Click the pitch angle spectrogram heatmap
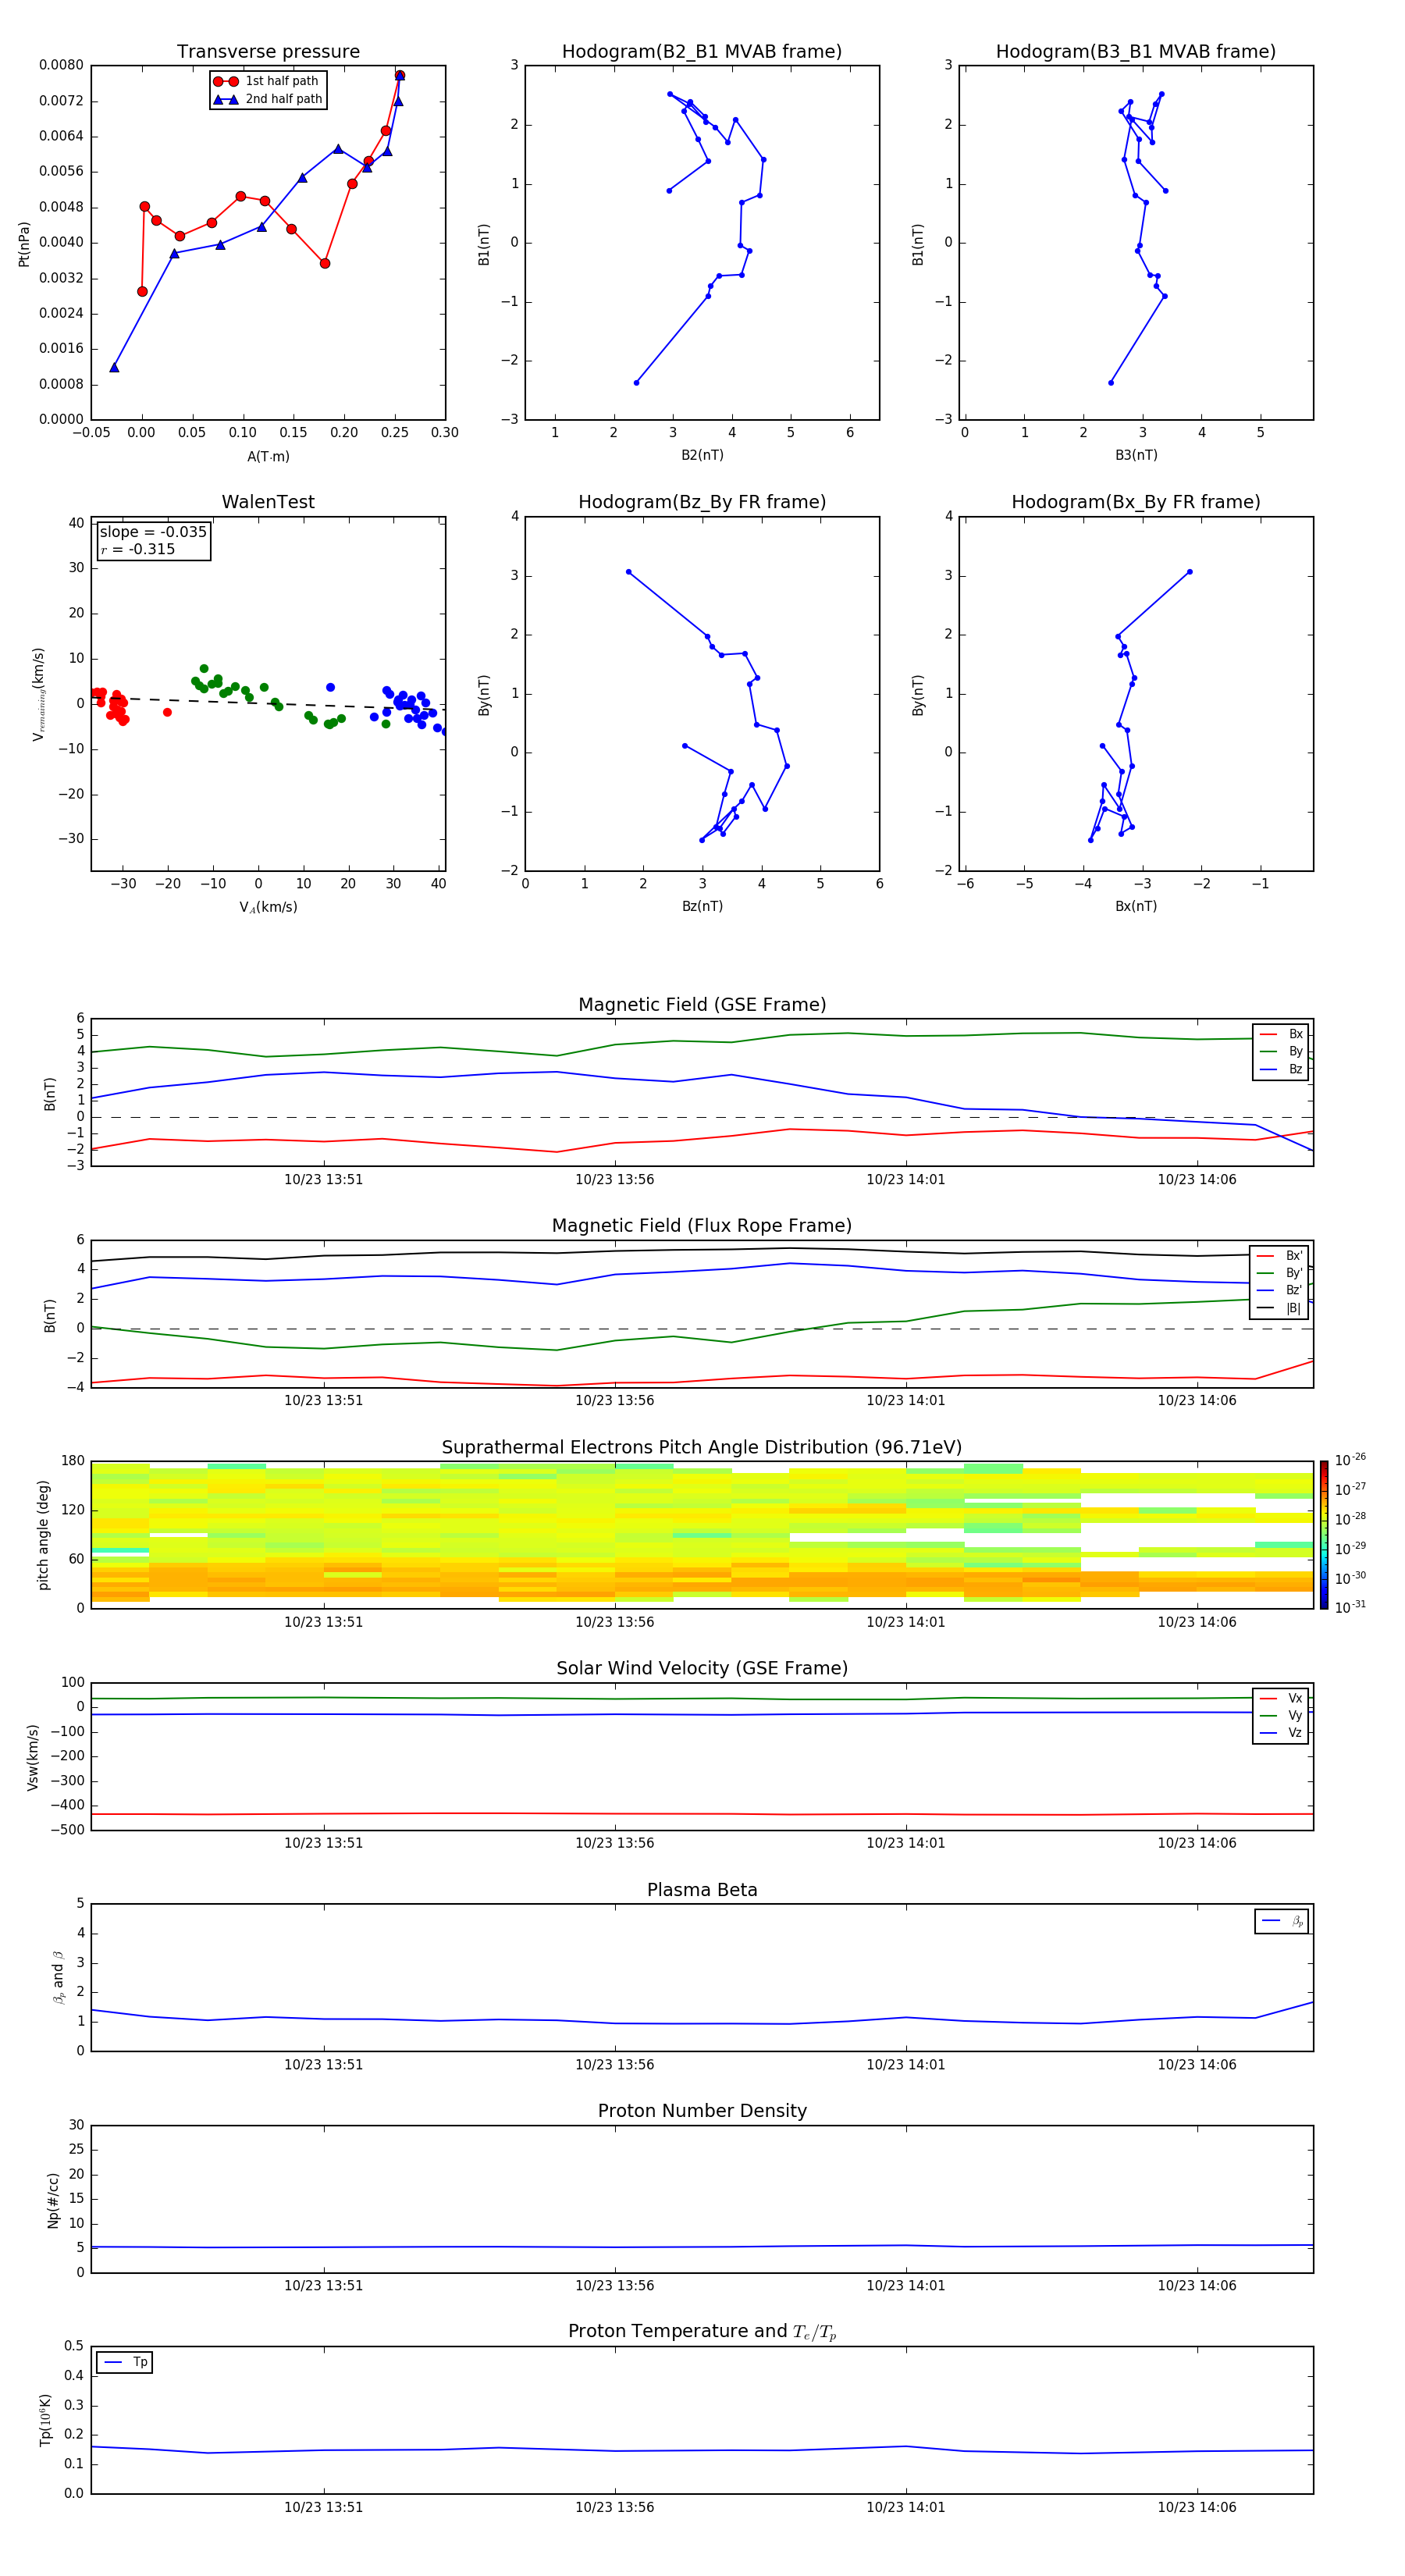This screenshot has width=1405, height=2576. pyautogui.click(x=702, y=1535)
